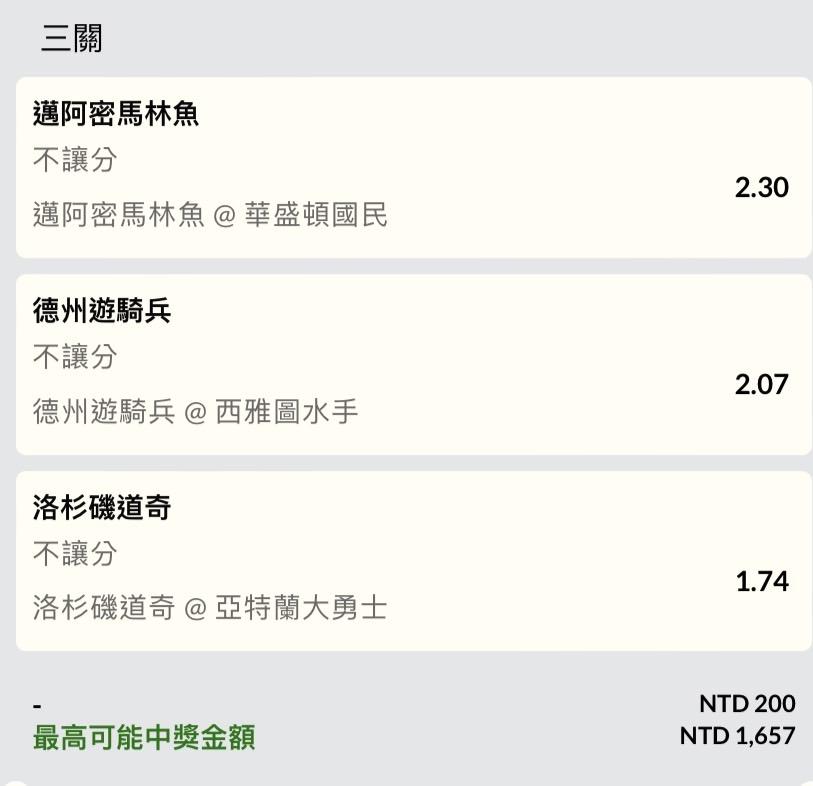Click the NTD 200 stake amount
This screenshot has height=786, width=813.
747,704
